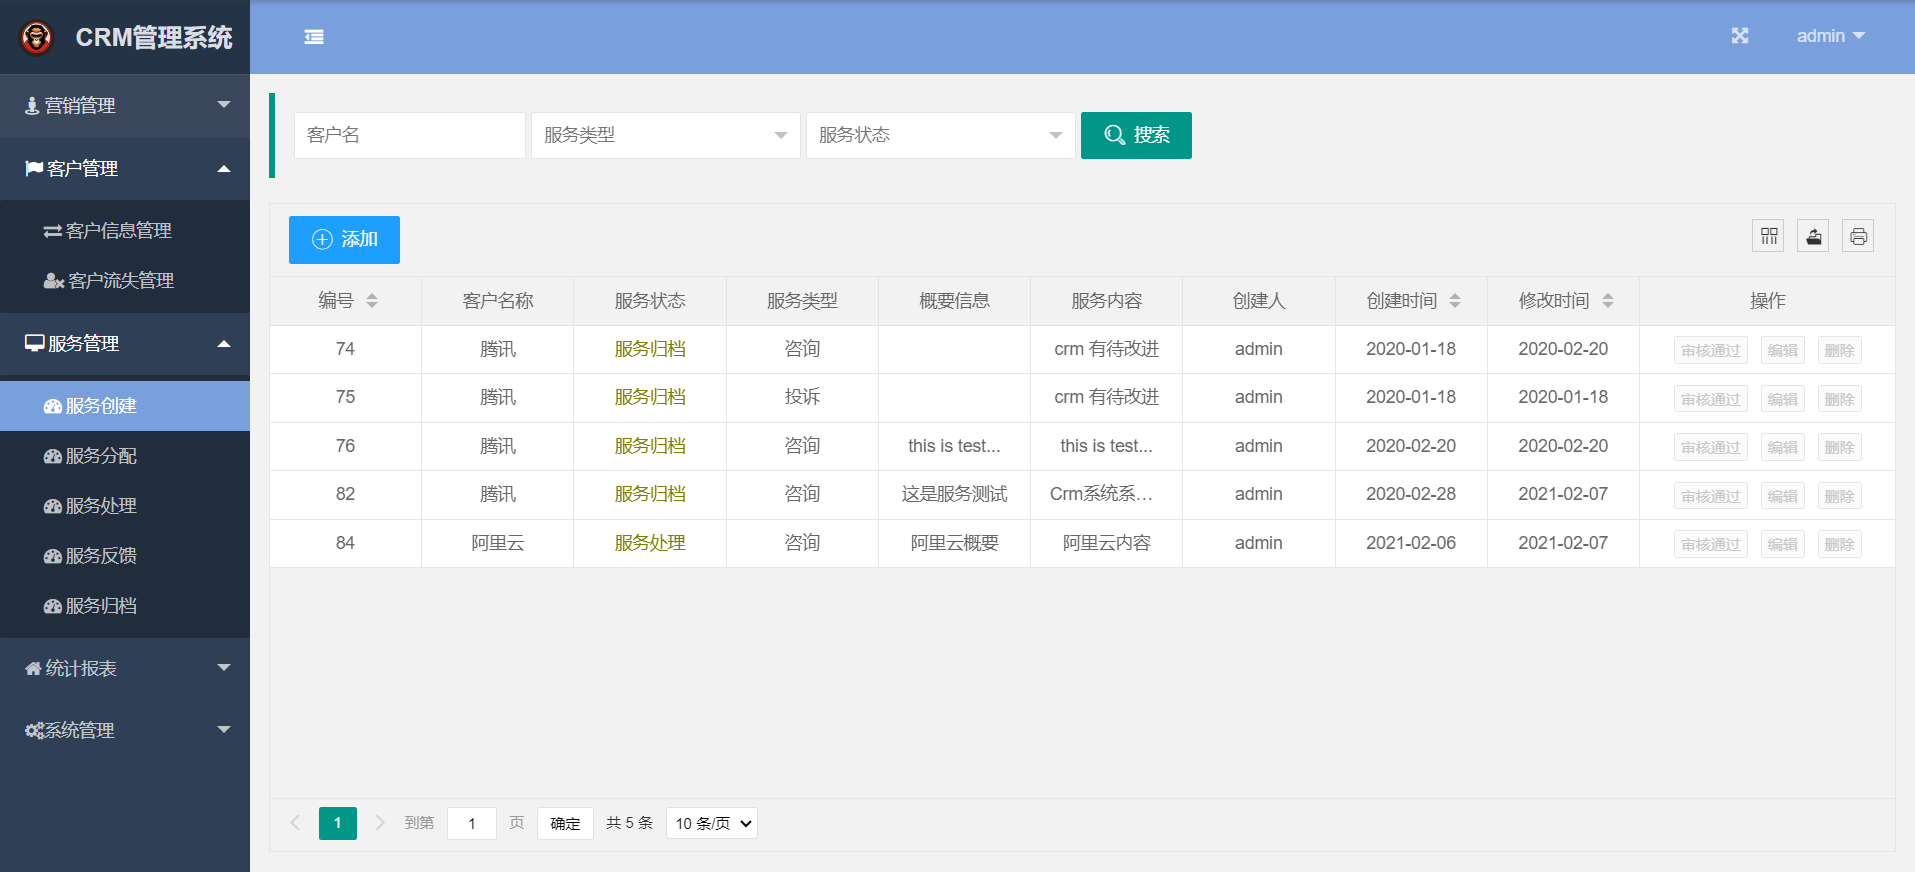Click 编辑 for row 75

[x=1782, y=399]
